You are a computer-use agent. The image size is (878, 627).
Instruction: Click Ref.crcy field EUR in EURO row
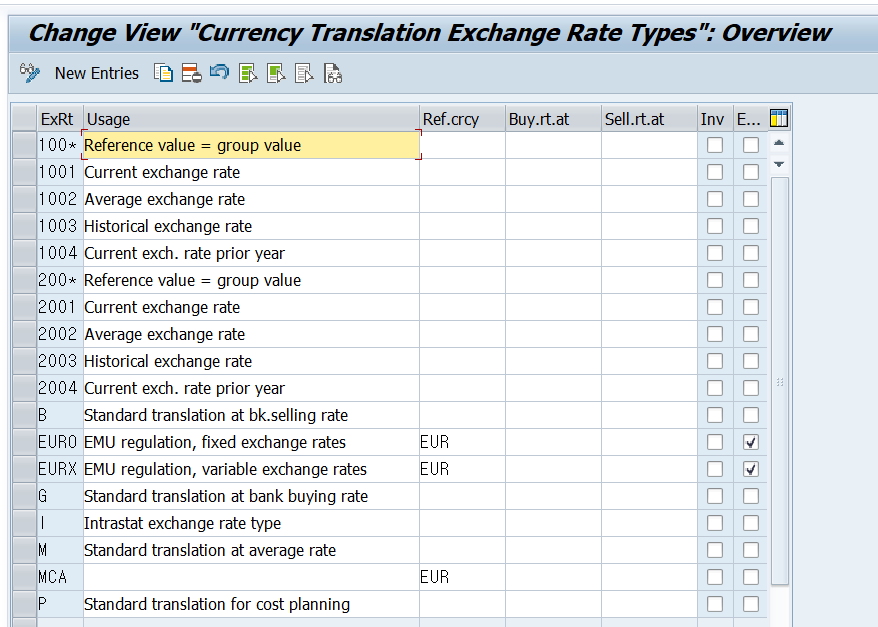click(462, 442)
